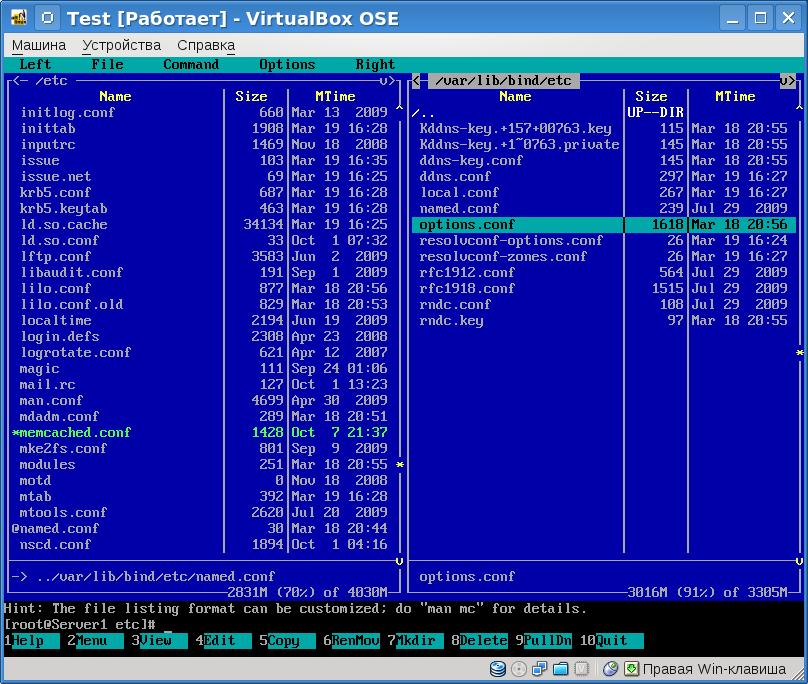Click the hard disk activity indicator icon
The width and height of the screenshot is (808, 684).
coord(498,669)
